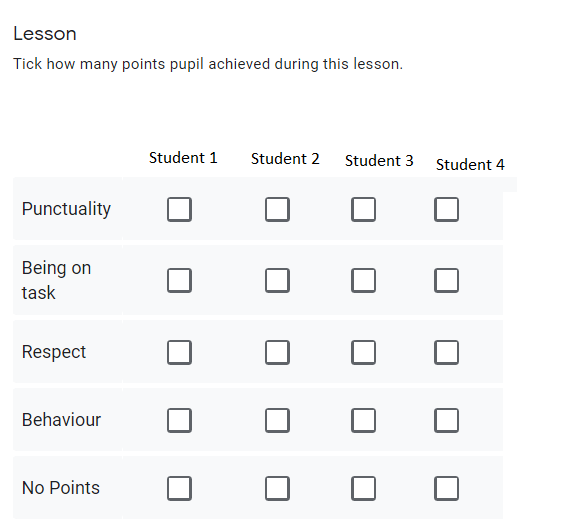Screen dimensions: 570x522
Task: Check Being on task for Student 3
Action: point(364,280)
